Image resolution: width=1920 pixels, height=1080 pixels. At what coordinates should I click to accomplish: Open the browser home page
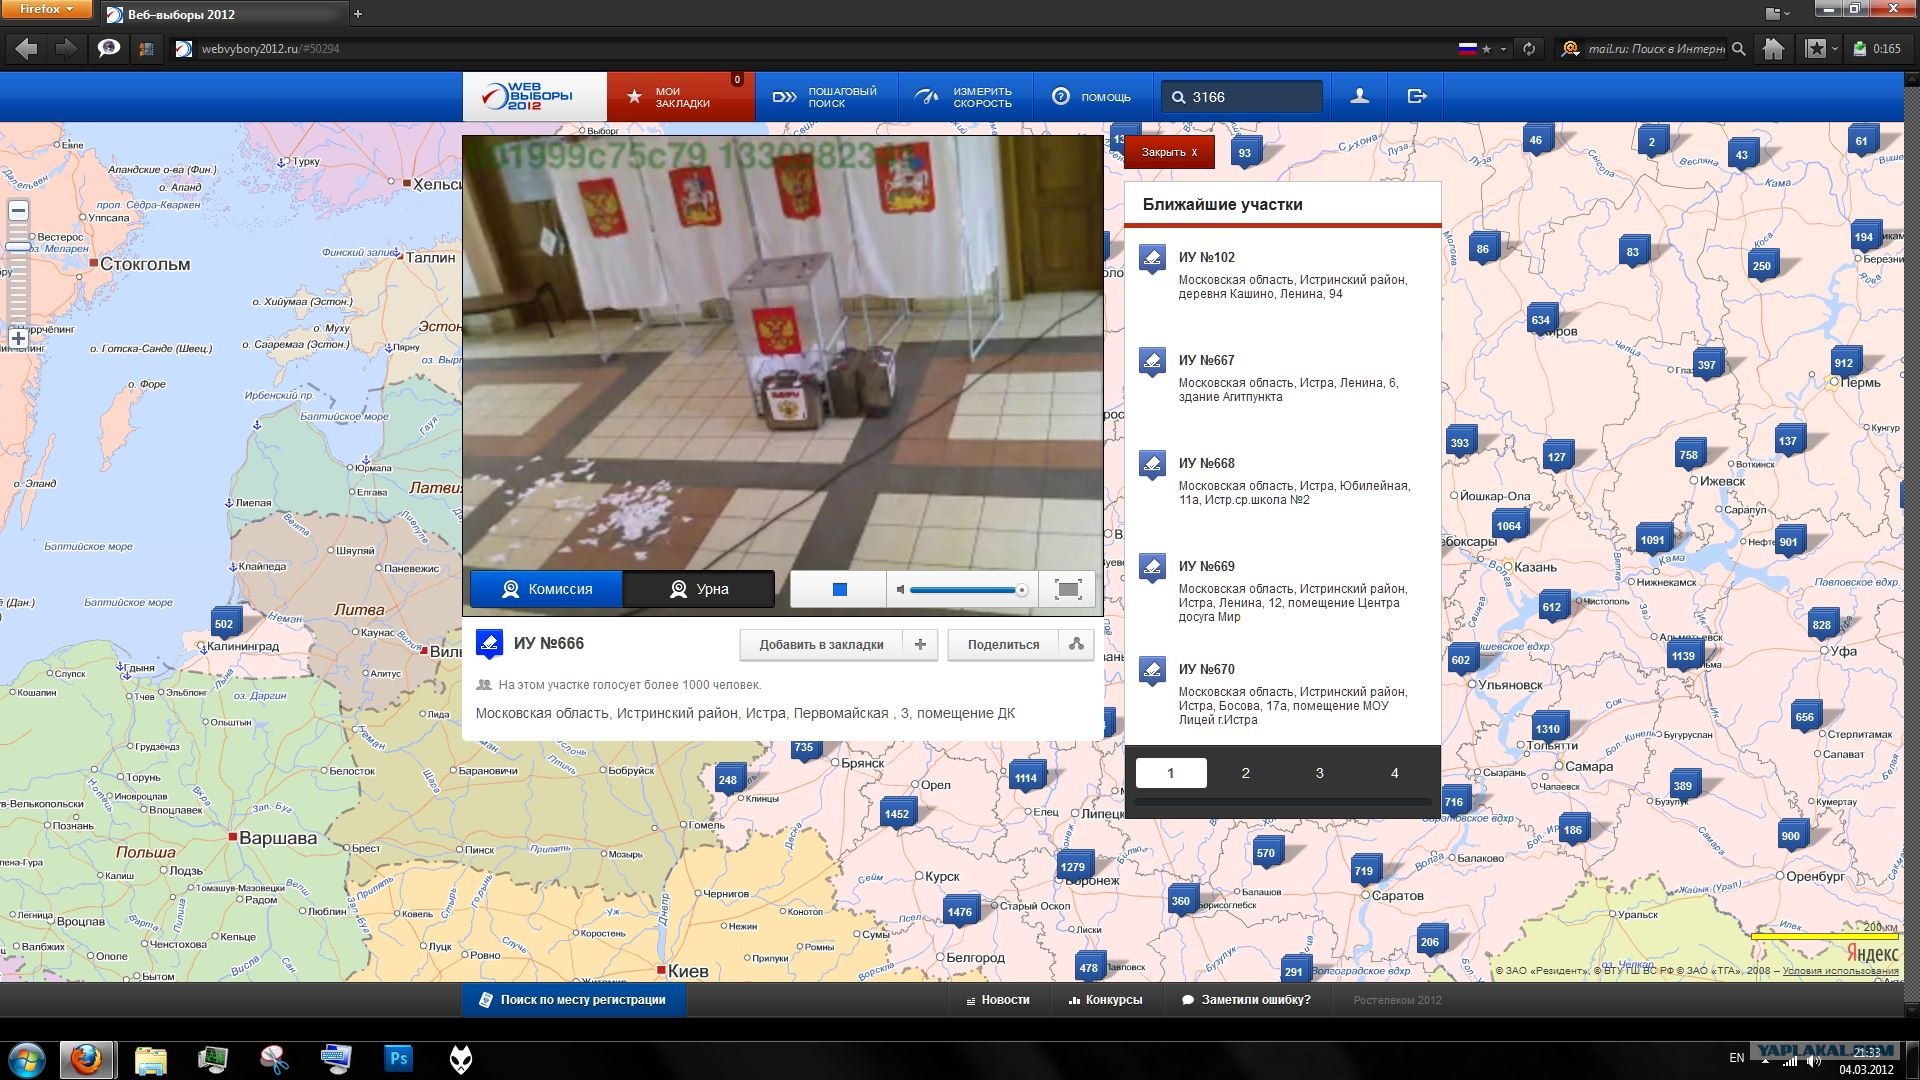click(x=1773, y=48)
